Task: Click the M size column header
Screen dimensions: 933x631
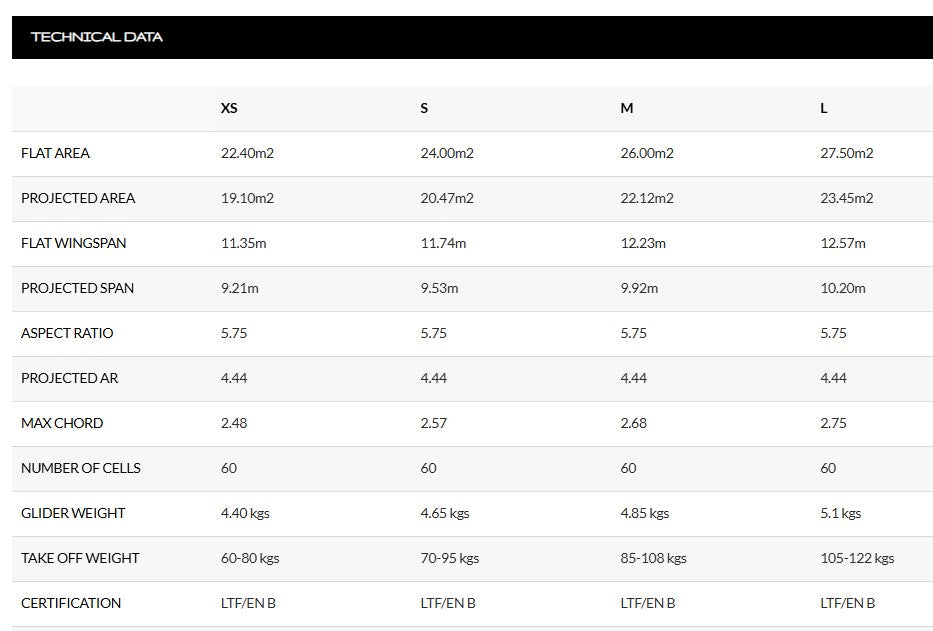Action: click(x=627, y=108)
